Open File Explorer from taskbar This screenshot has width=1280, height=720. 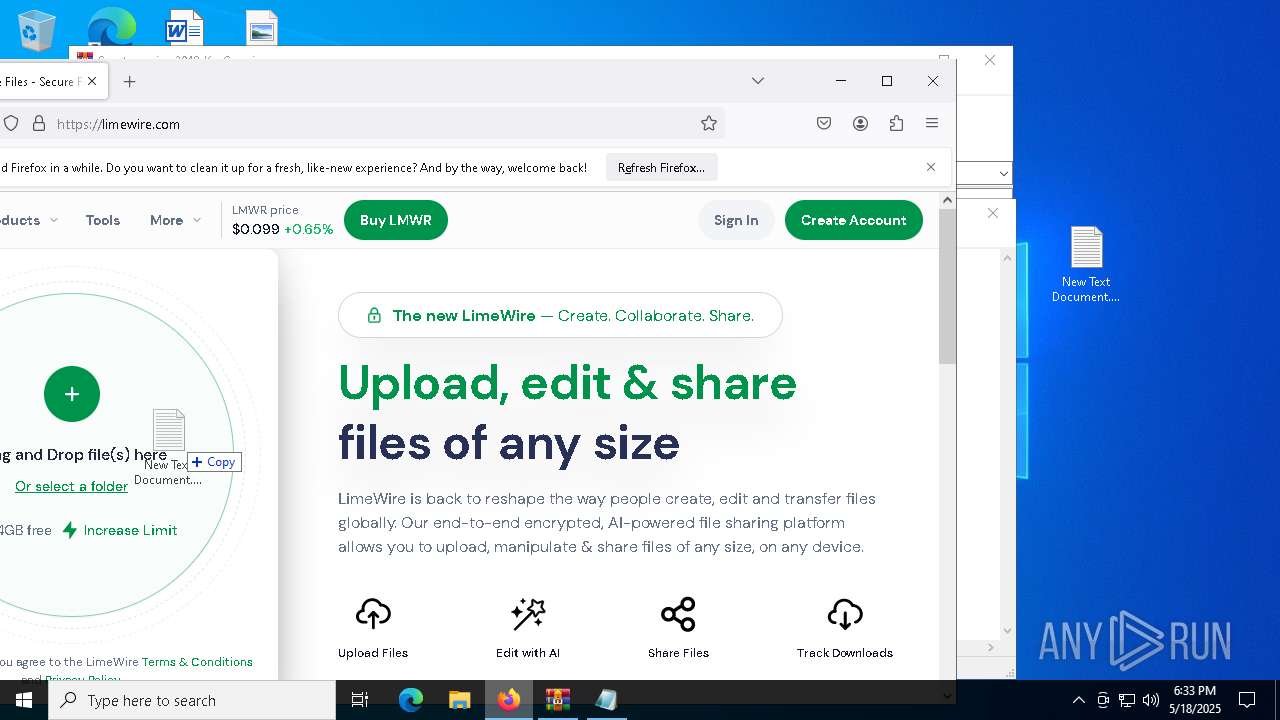[x=459, y=700]
